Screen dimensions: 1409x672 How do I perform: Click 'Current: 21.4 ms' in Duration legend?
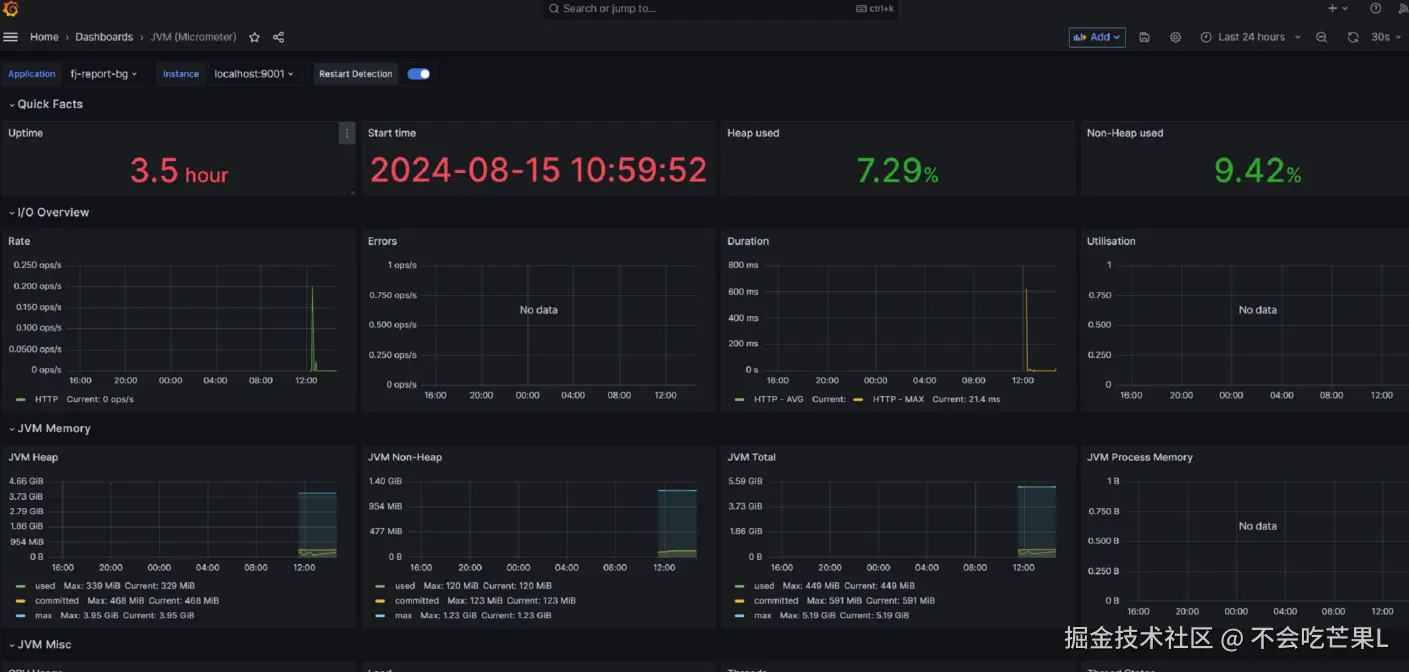pos(966,399)
